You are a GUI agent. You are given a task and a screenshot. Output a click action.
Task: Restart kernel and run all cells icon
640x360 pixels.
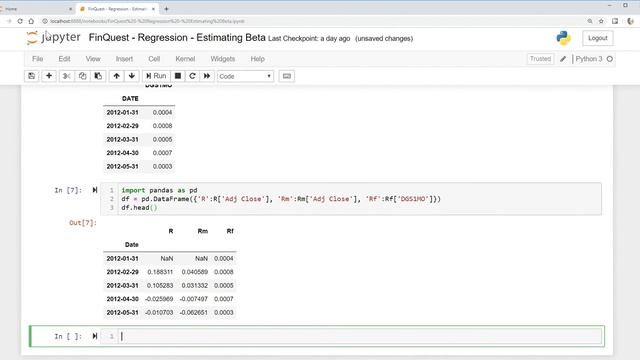(x=207, y=76)
